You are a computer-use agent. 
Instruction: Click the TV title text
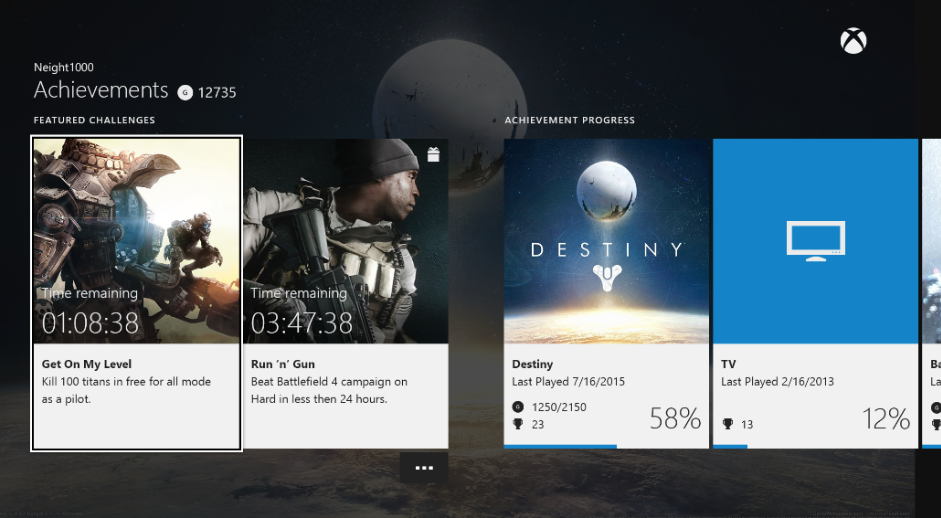(729, 364)
